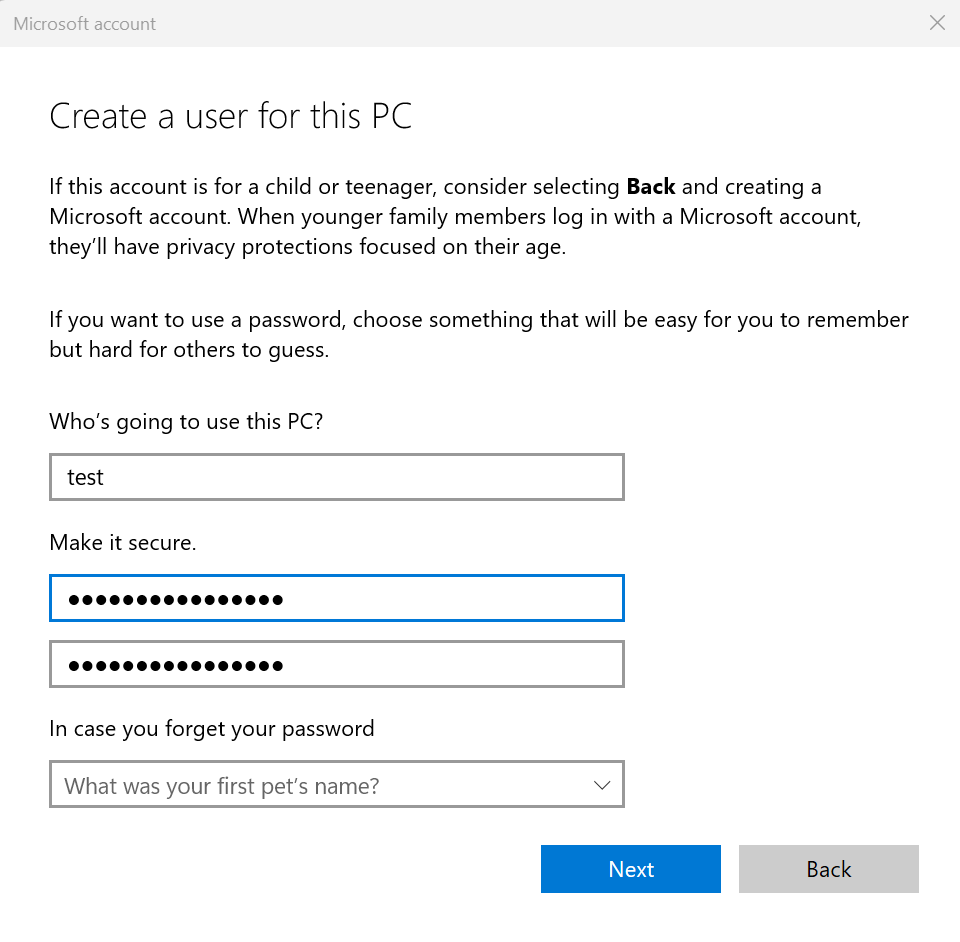Click the 'Who's going to use this PC?' label
Image resolution: width=960 pixels, height=942 pixels.
(186, 422)
